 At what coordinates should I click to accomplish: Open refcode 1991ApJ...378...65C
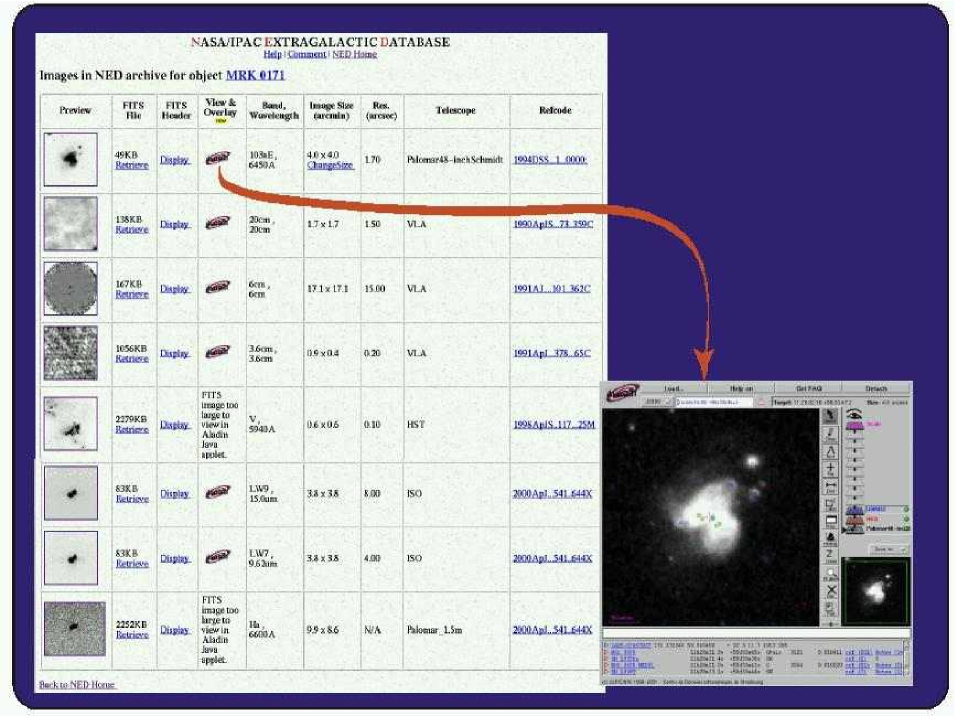[551, 353]
